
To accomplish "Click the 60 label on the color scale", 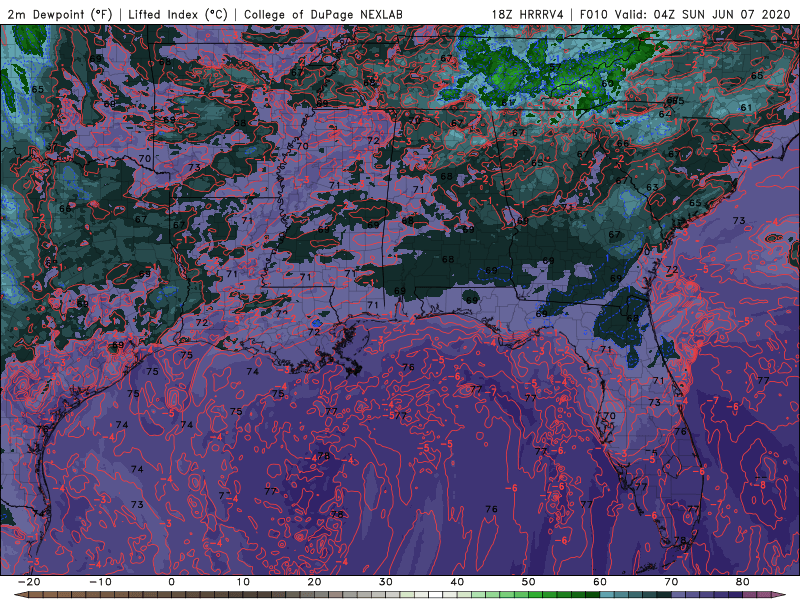I will click(x=600, y=582).
